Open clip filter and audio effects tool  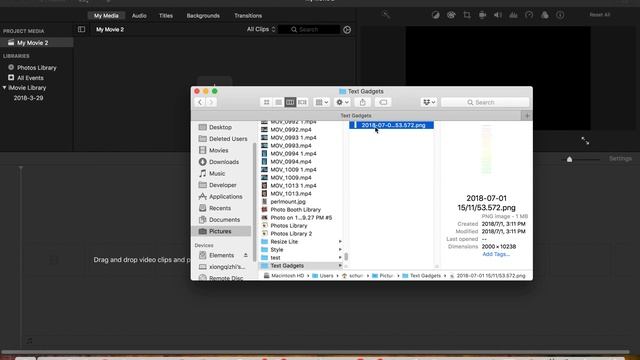(x=544, y=15)
